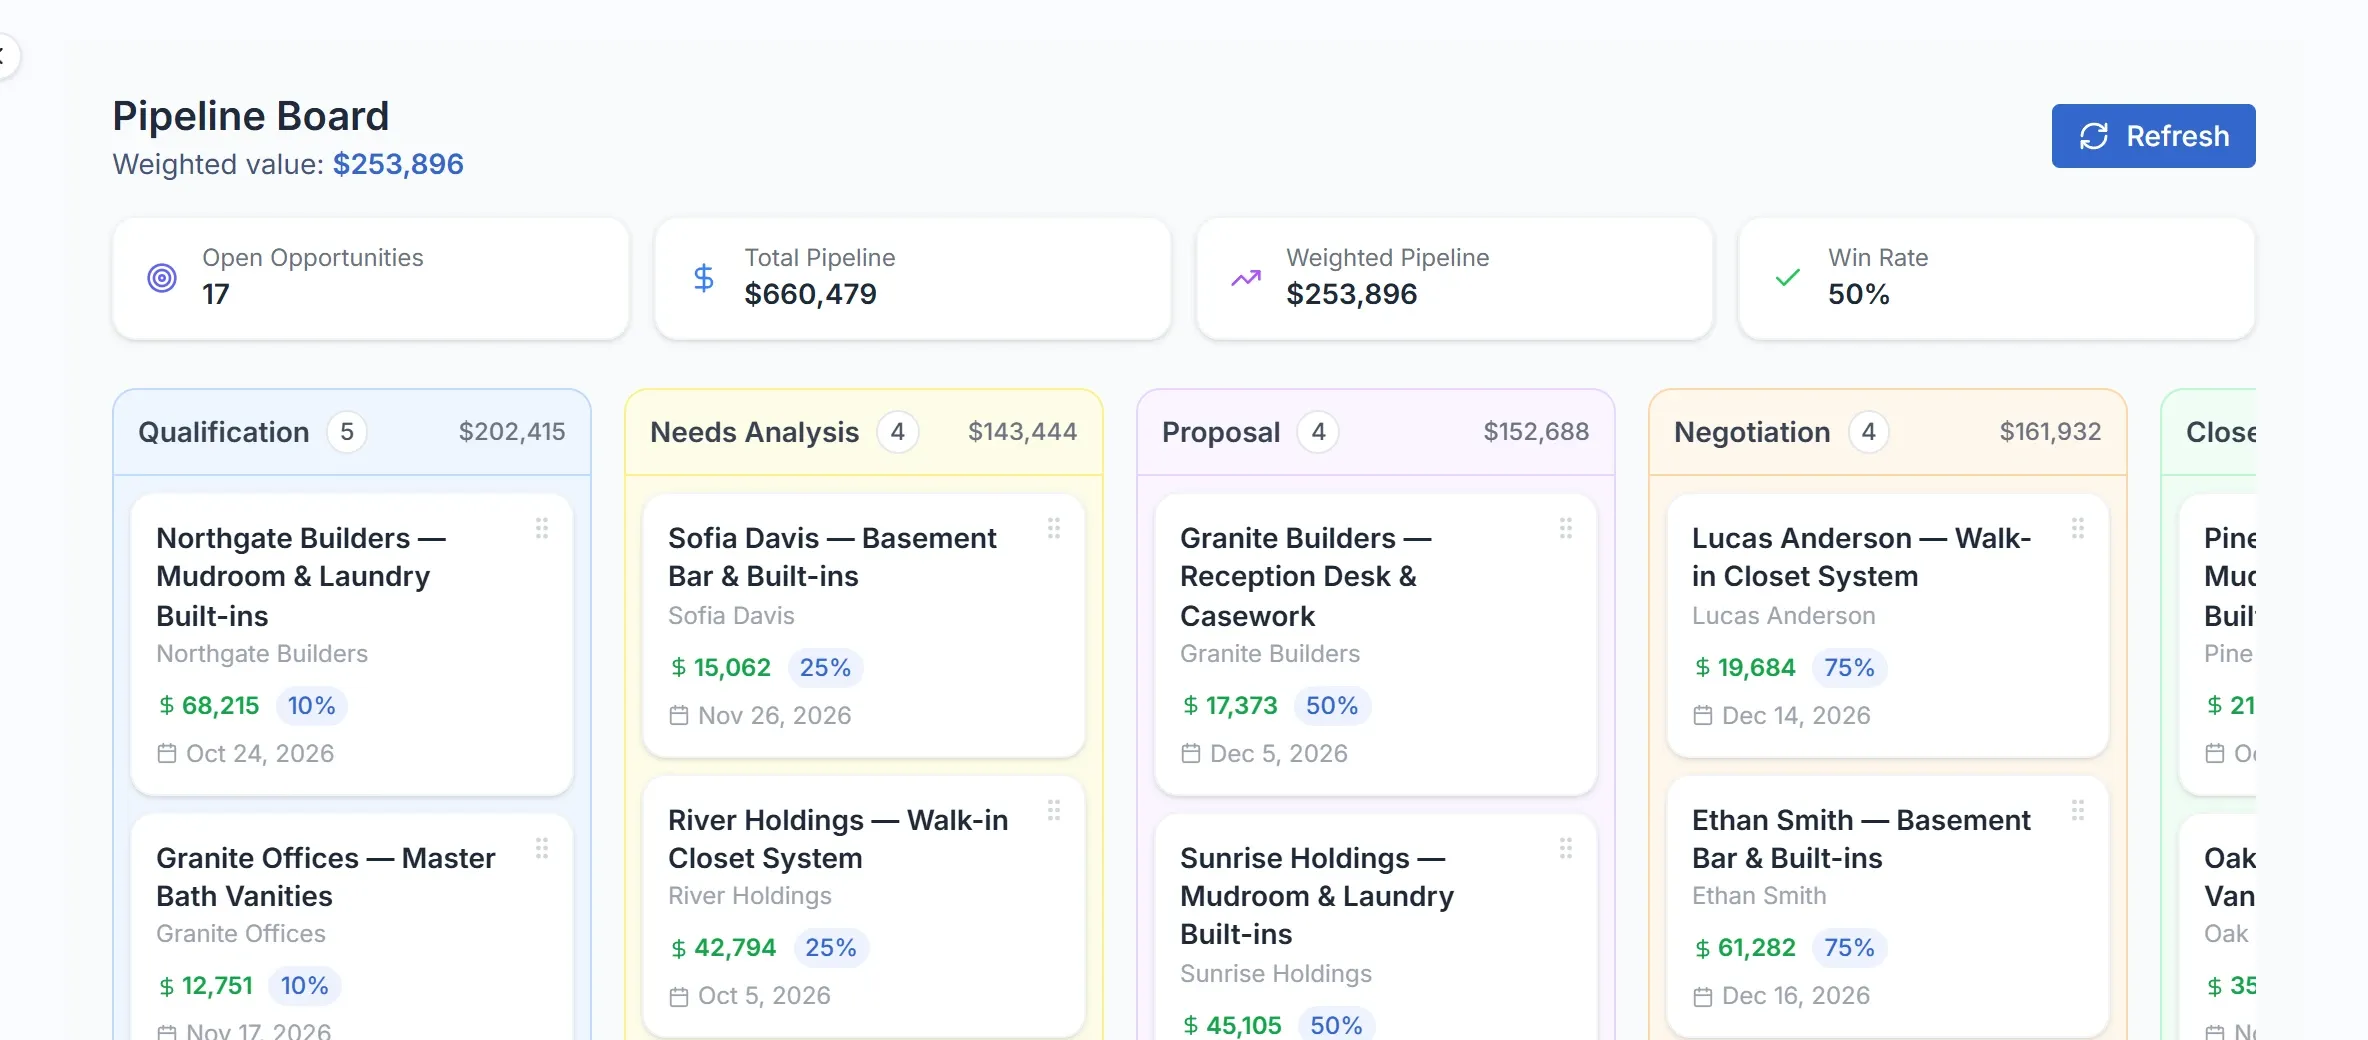Click the 10% badge on Granite Offices card
Viewport: 2368px width, 1040px height.
click(305, 986)
